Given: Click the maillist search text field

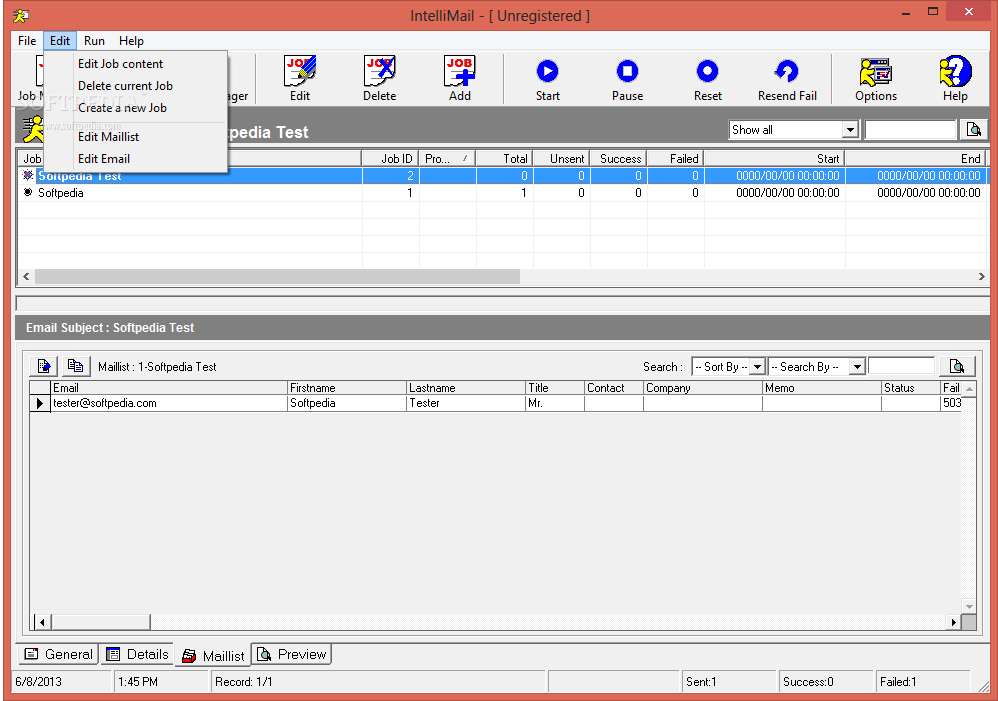Looking at the screenshot, I should tap(901, 366).
